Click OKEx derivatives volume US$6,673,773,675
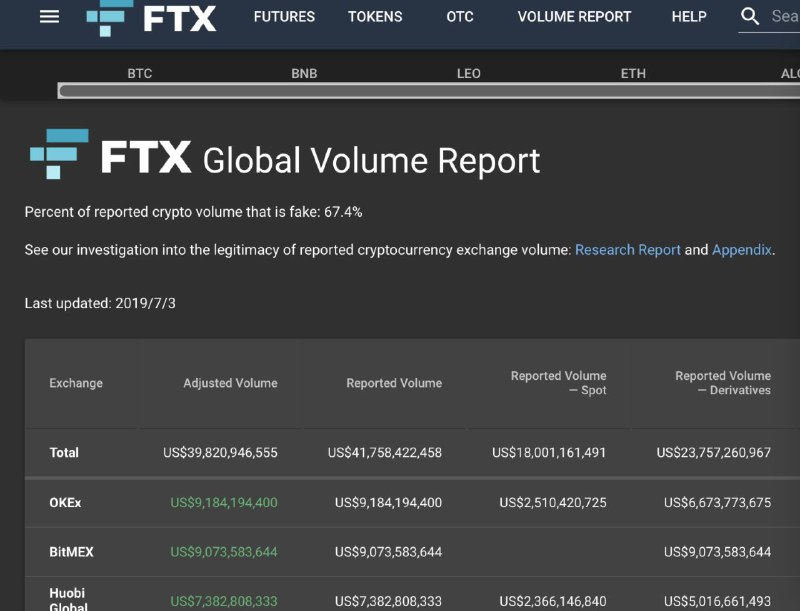800x611 pixels. tap(717, 502)
